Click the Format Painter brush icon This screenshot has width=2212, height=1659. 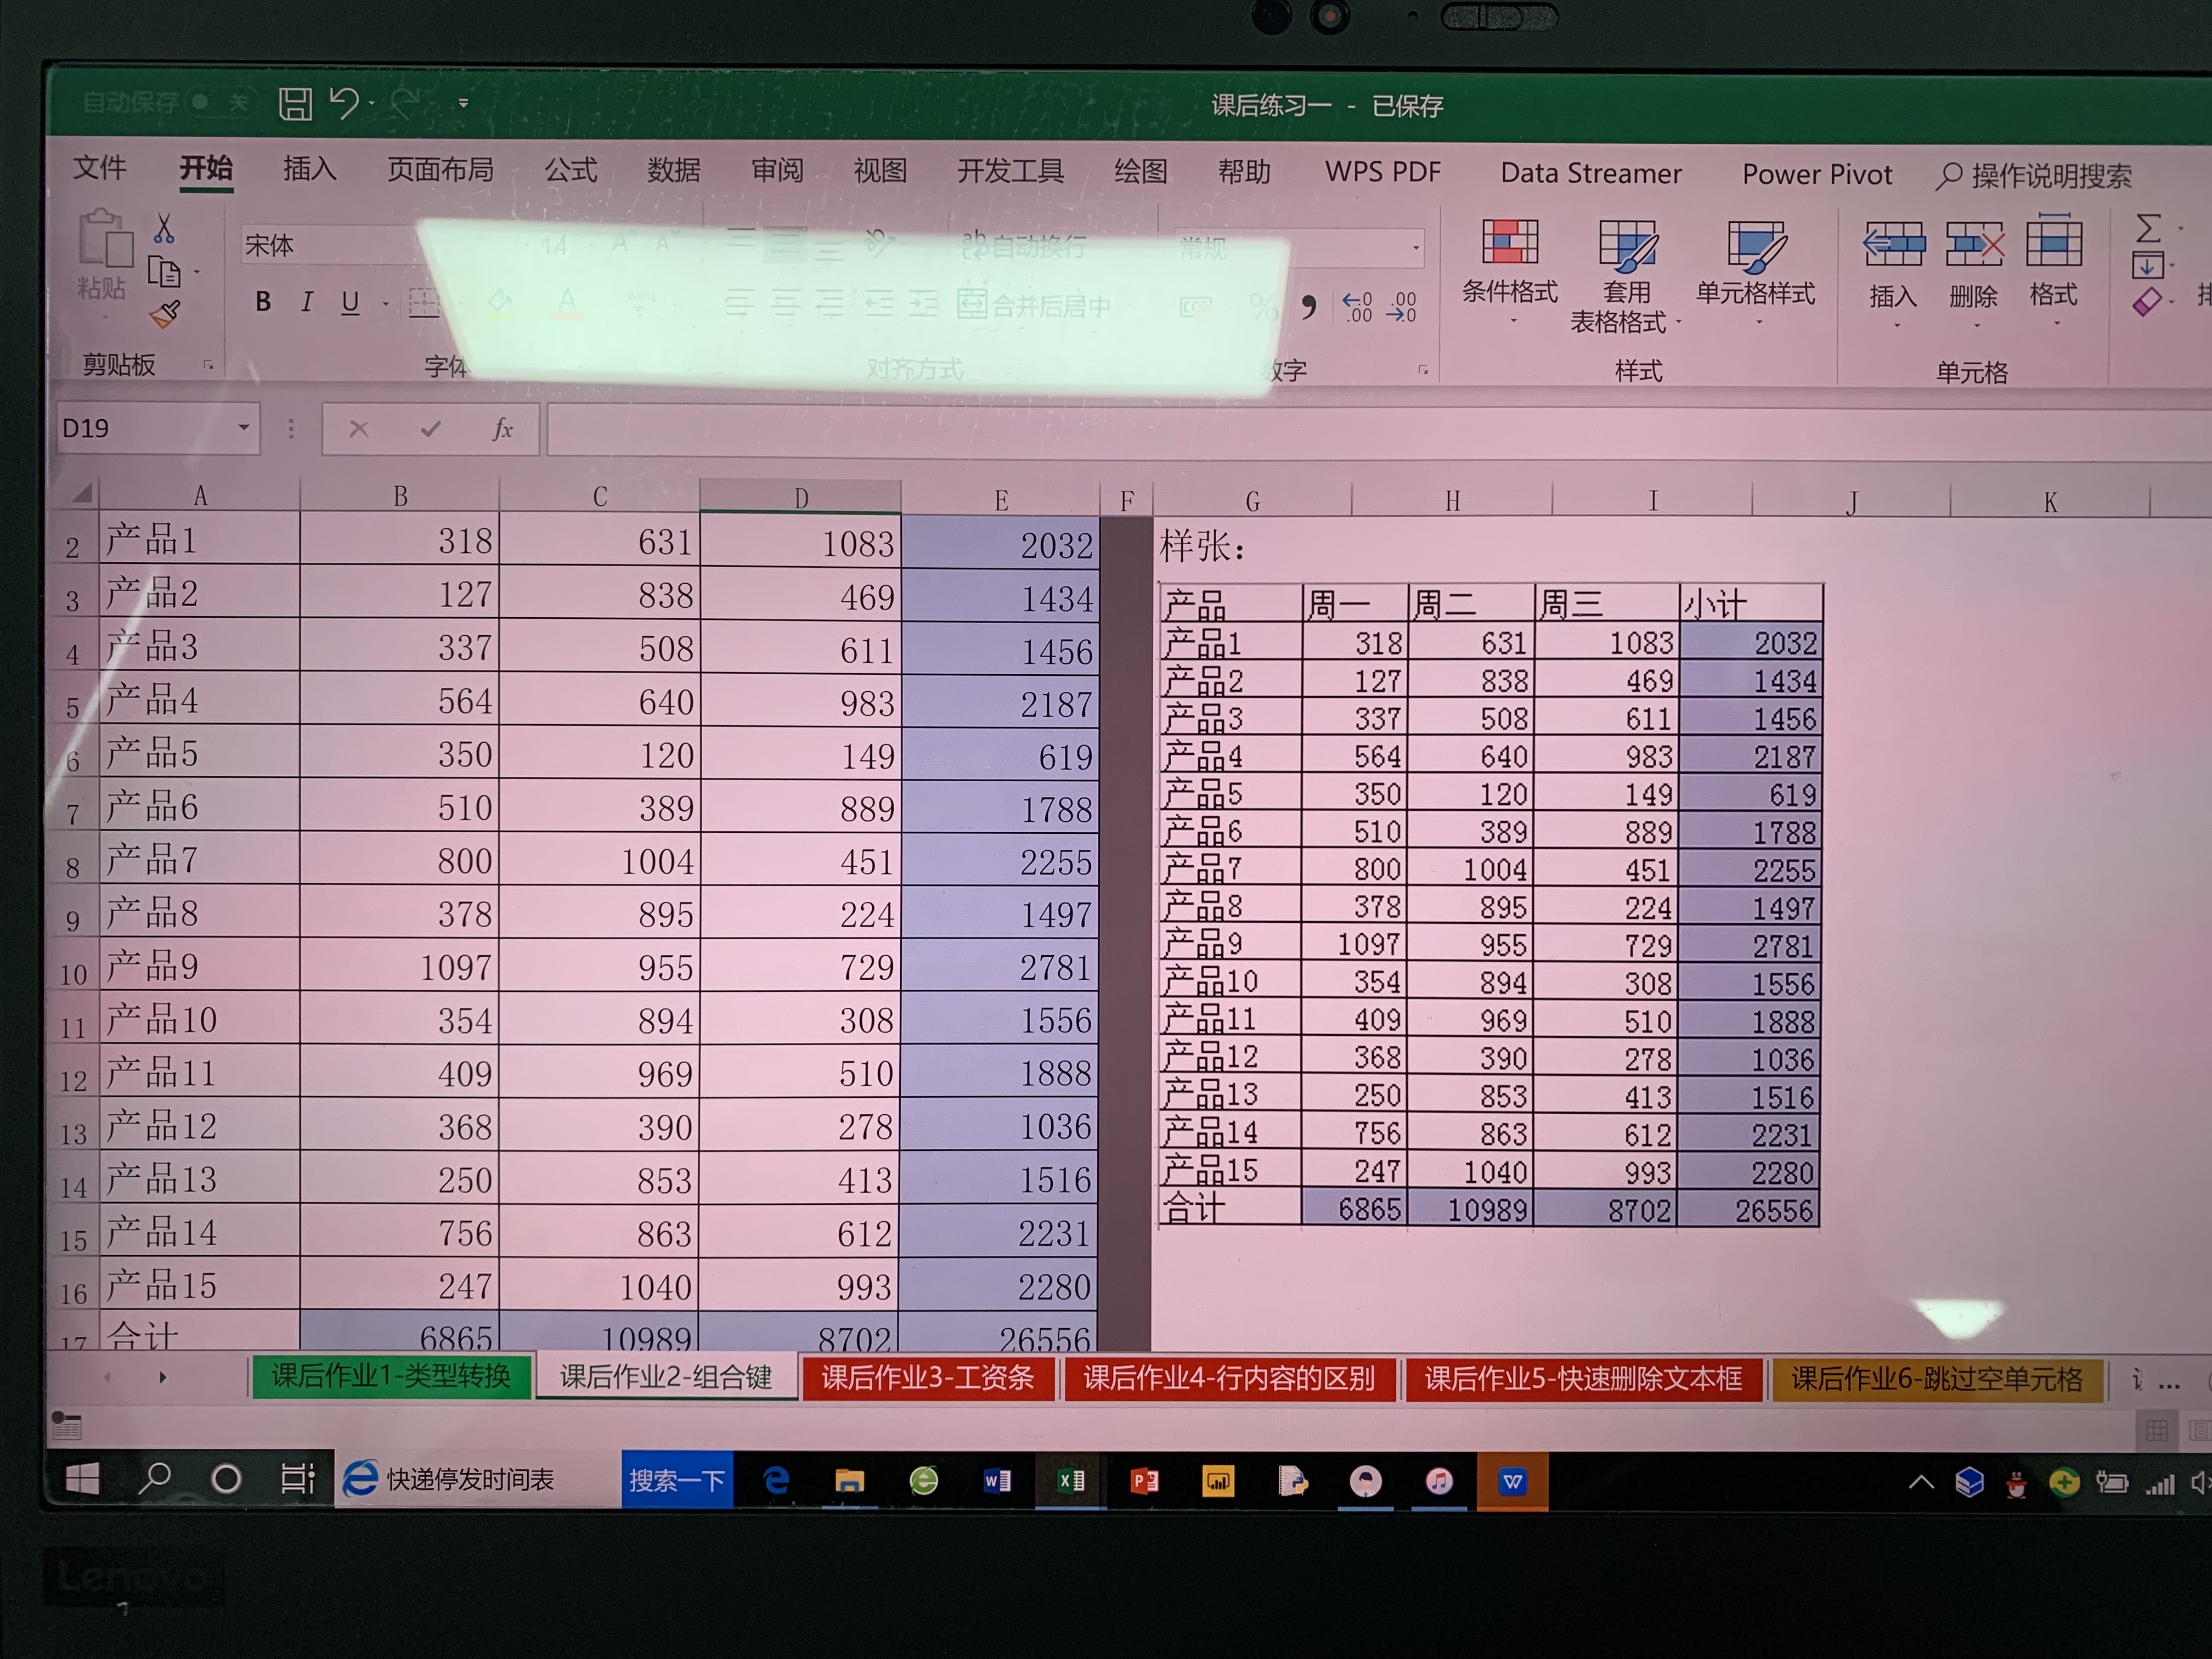(x=165, y=315)
